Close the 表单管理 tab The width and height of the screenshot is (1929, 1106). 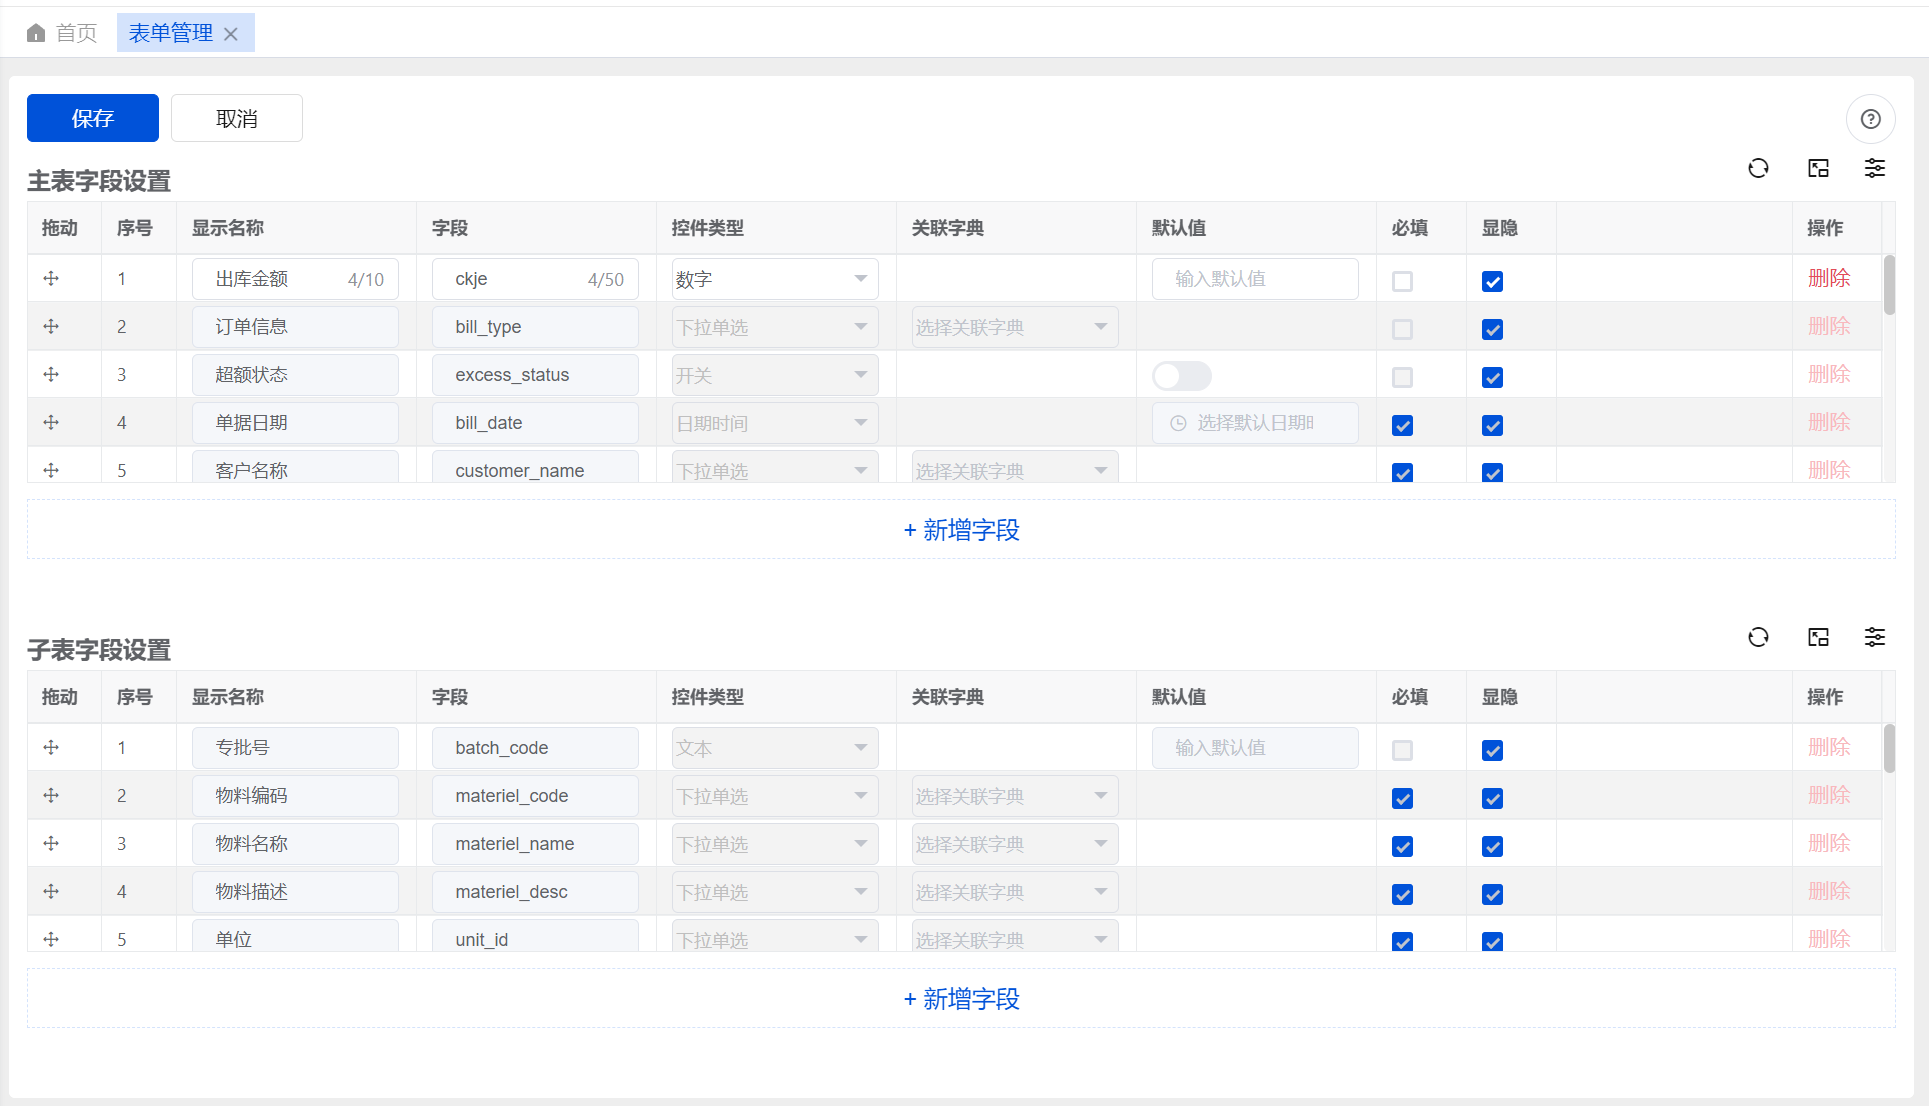click(x=231, y=34)
